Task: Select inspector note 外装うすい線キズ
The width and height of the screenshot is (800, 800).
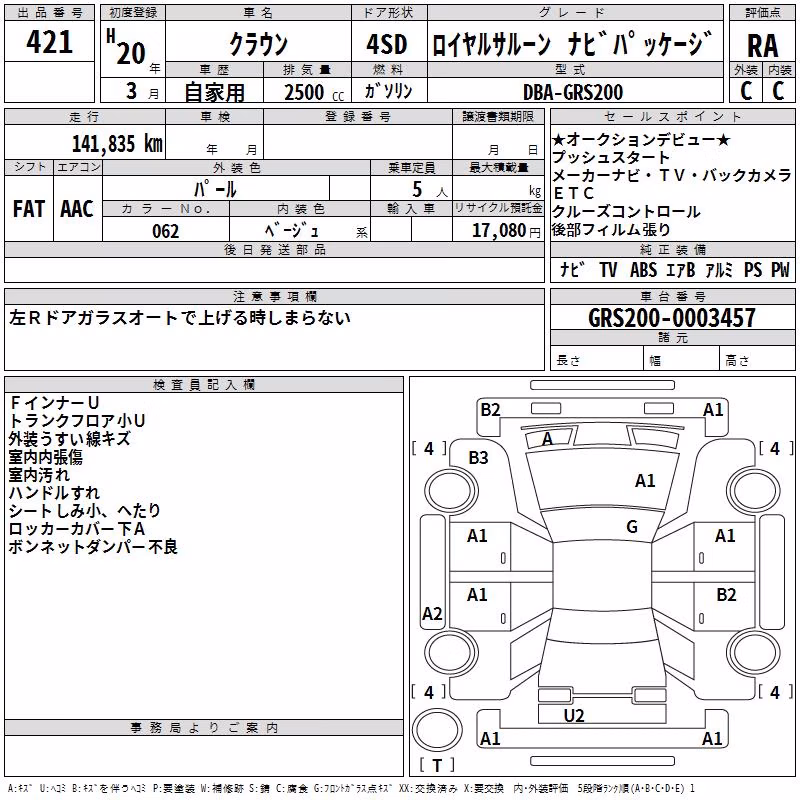Action: point(69,439)
